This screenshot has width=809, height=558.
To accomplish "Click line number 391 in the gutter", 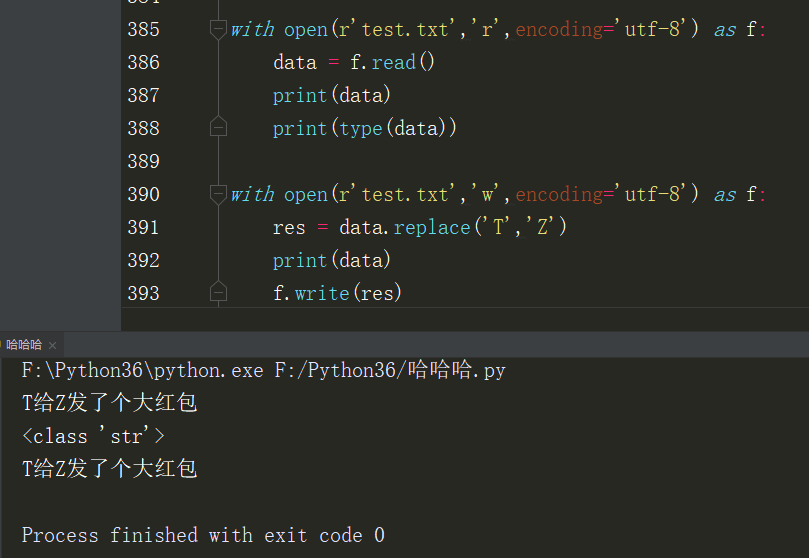I will click(x=143, y=227).
